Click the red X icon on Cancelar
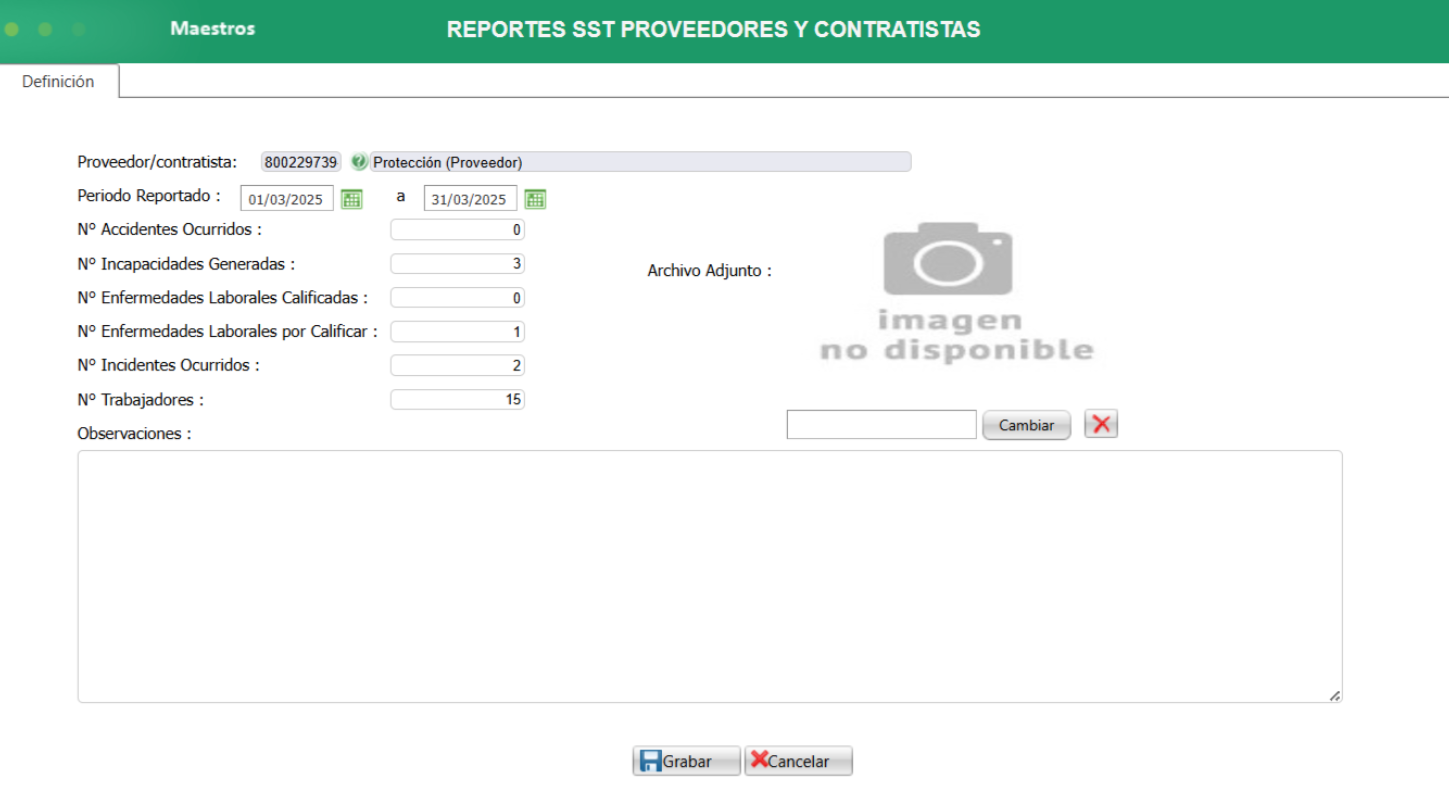The image size is (1449, 787). pyautogui.click(x=760, y=761)
